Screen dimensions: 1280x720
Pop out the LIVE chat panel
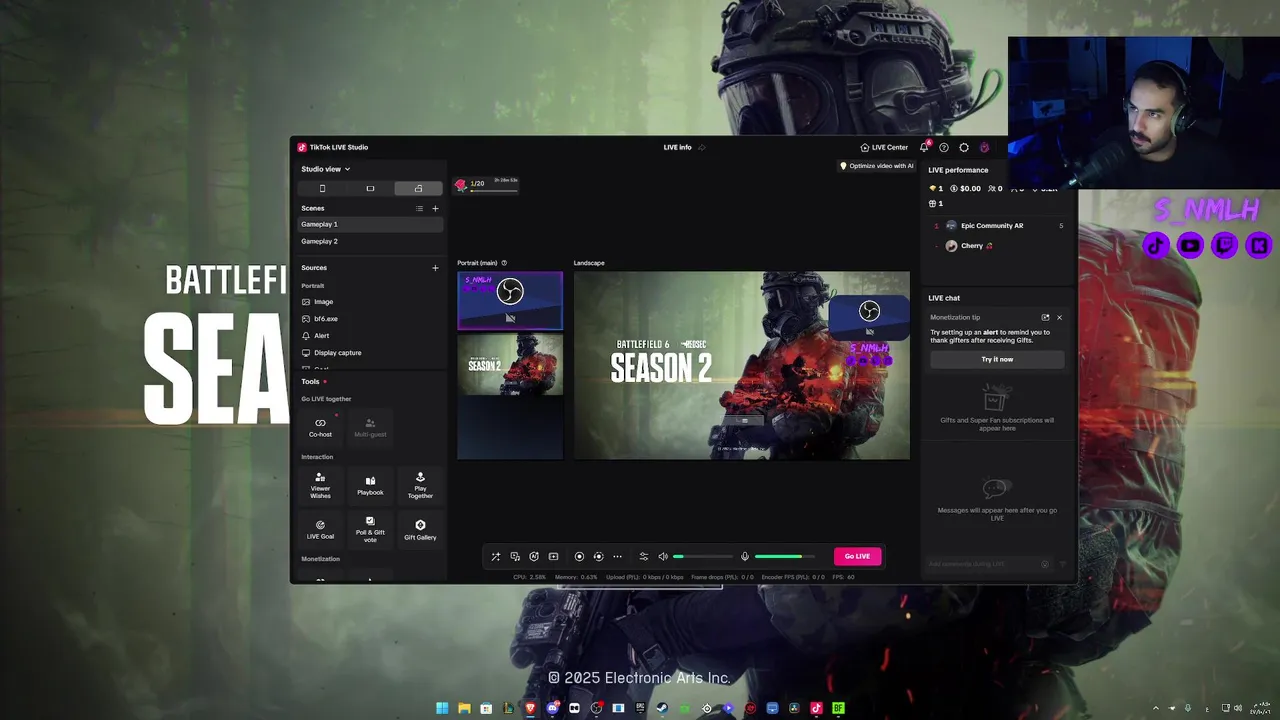[1045, 317]
